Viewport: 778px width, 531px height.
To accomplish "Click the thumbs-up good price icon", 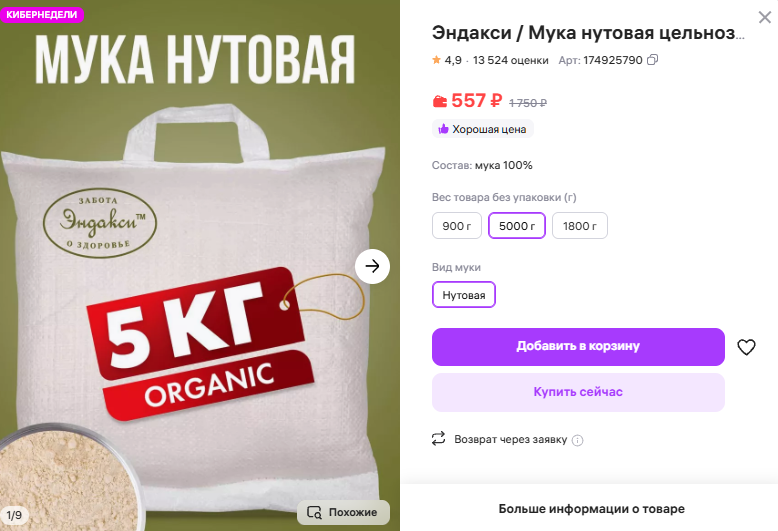I will [x=443, y=129].
